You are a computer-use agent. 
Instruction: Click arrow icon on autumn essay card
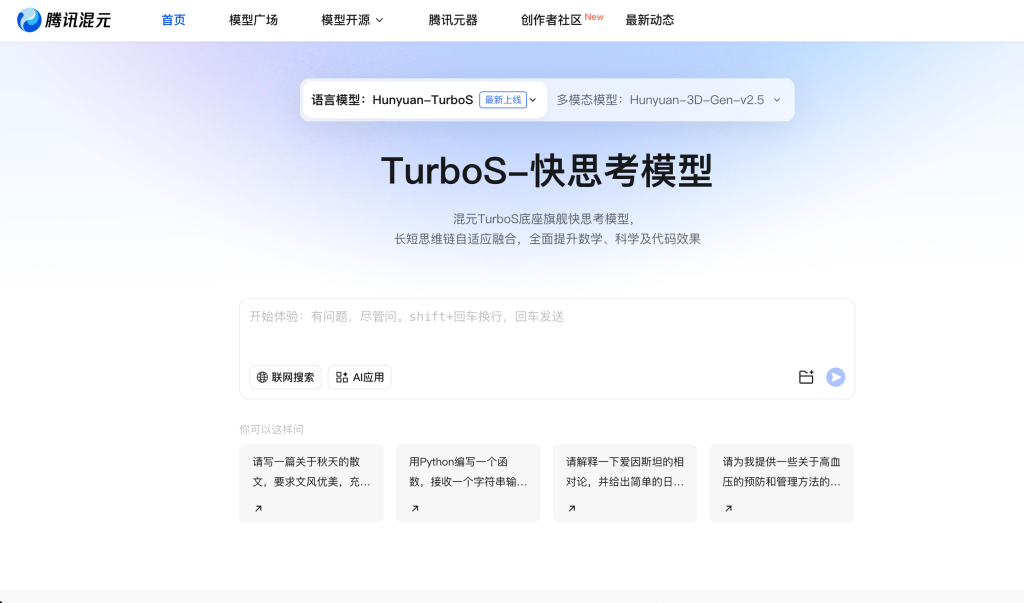[259, 508]
